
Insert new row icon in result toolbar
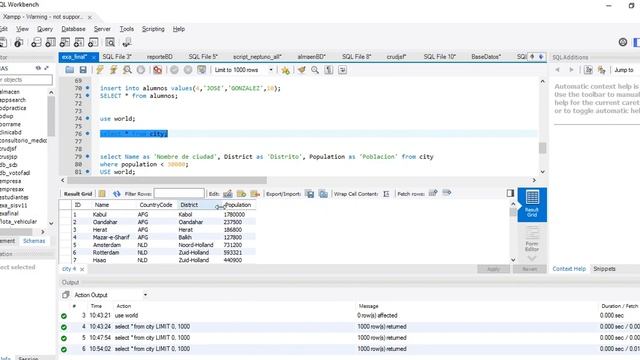click(x=242, y=193)
